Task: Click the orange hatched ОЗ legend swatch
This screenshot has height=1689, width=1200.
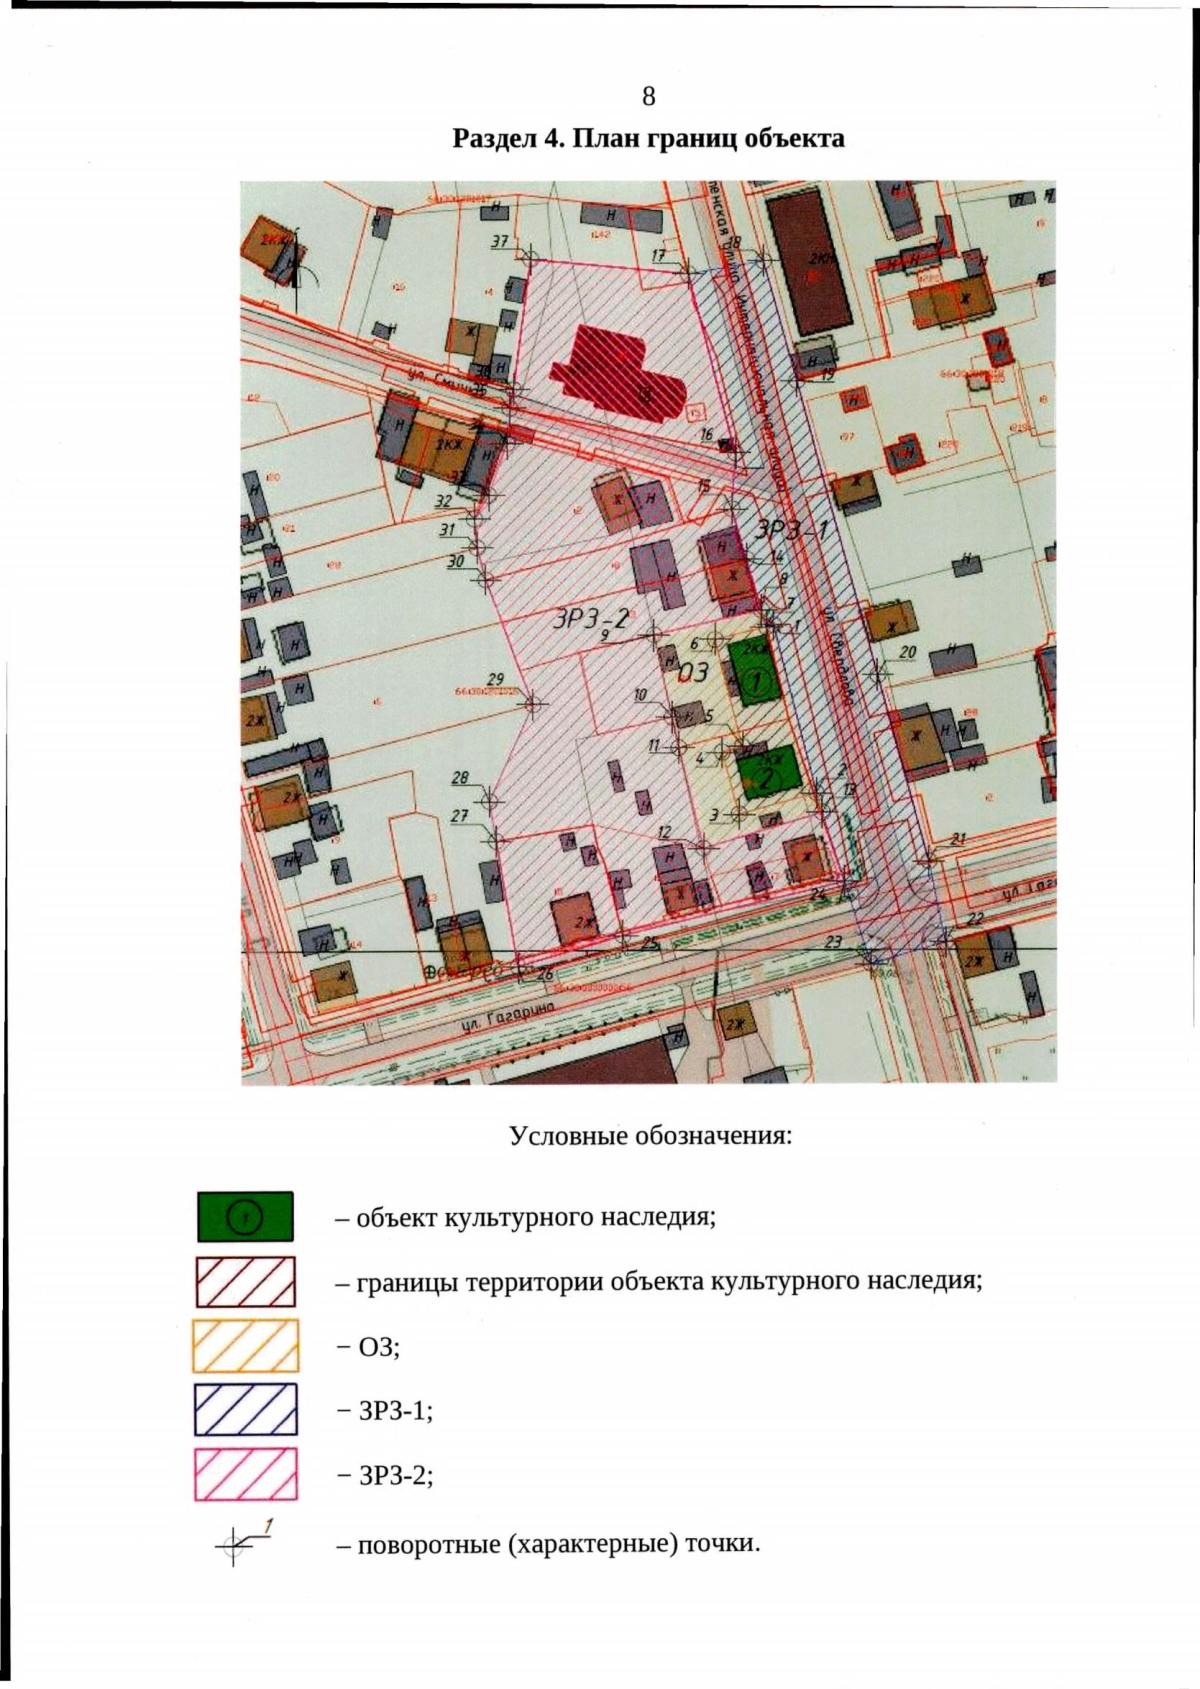Action: (x=245, y=1346)
